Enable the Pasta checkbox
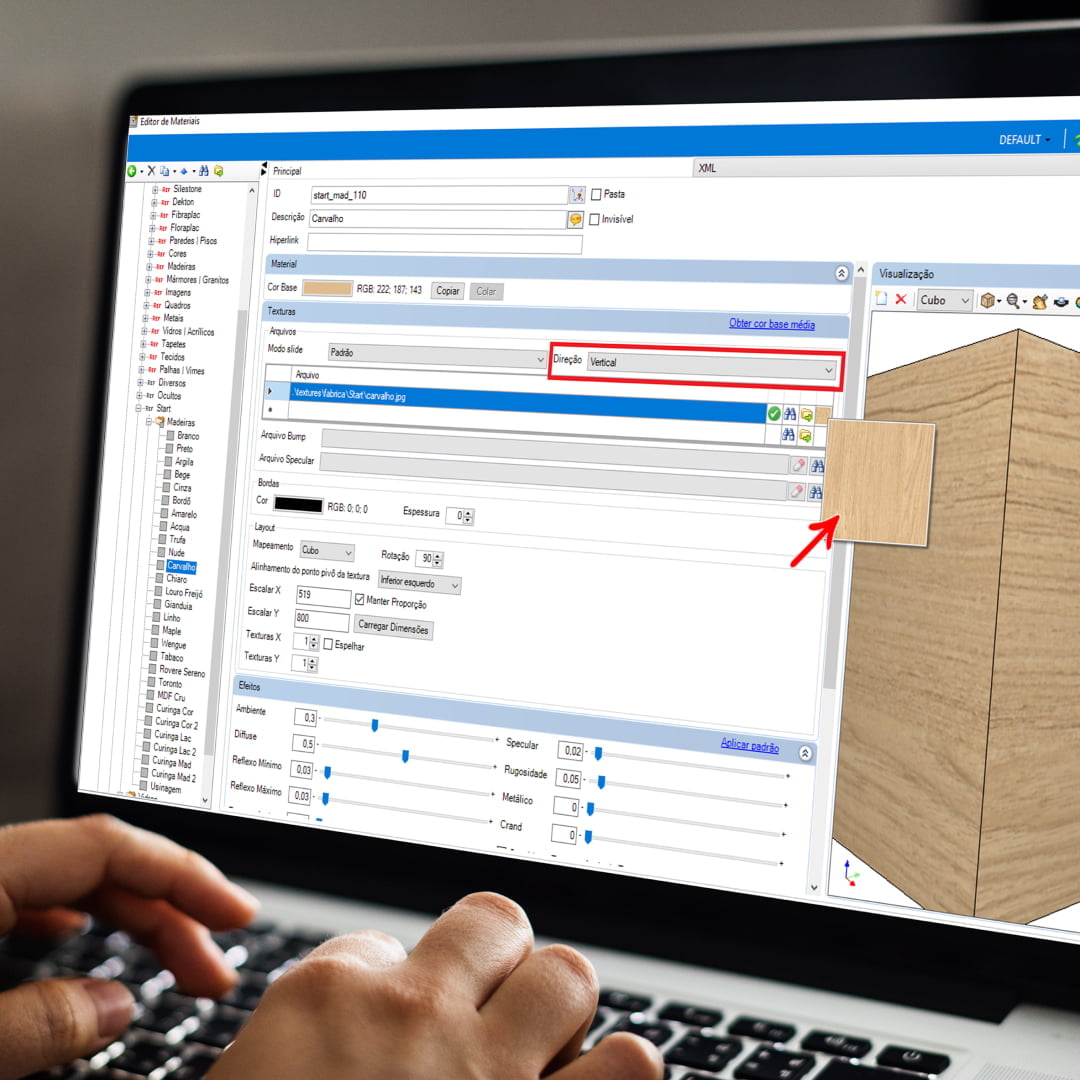 pyautogui.click(x=596, y=194)
